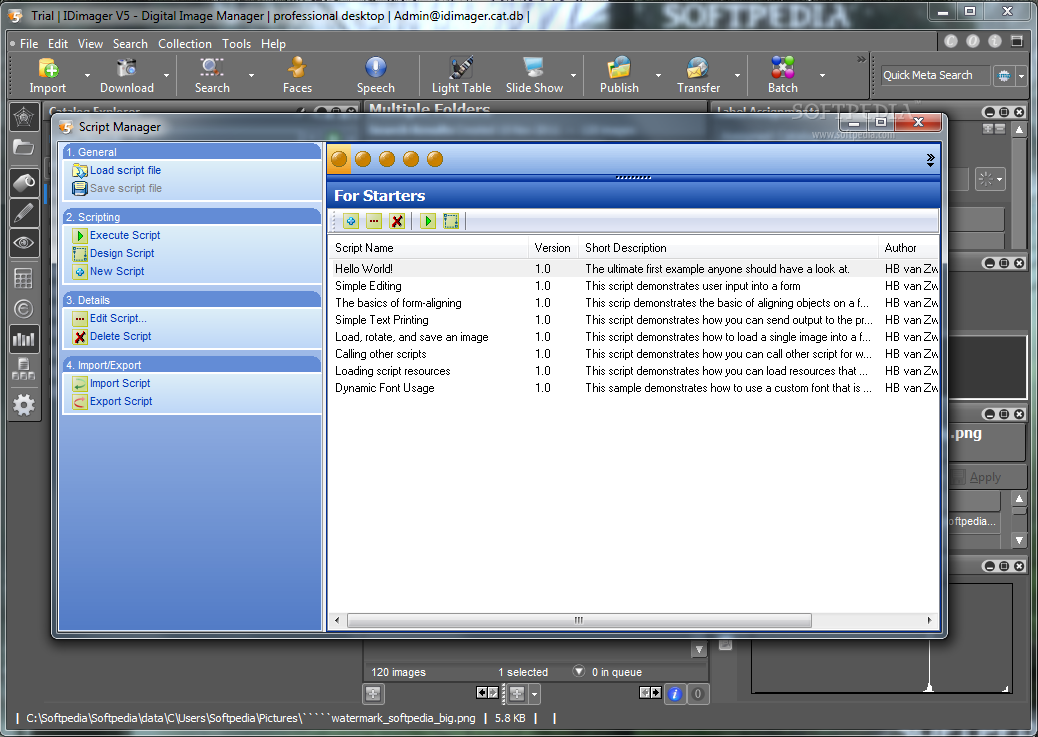
Task: Click the edit script icon in For Starters toolbar
Action: pyautogui.click(x=374, y=221)
